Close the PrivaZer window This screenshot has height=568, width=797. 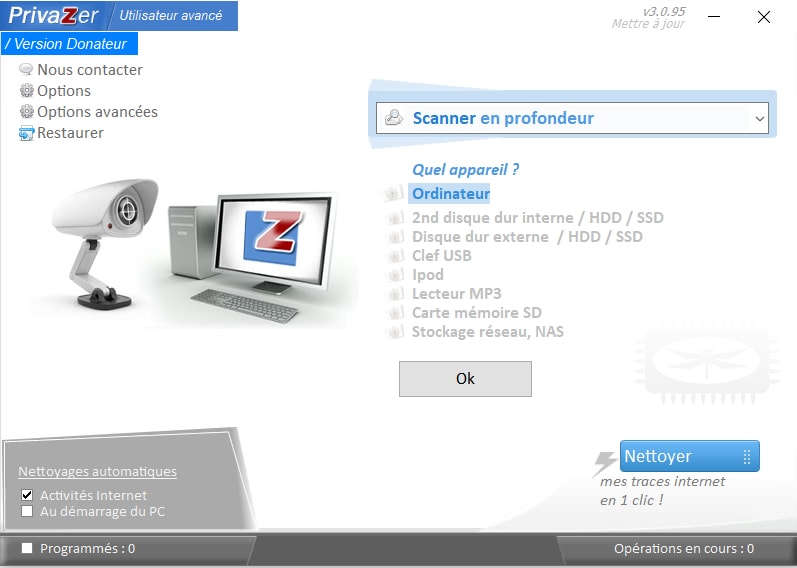763,17
